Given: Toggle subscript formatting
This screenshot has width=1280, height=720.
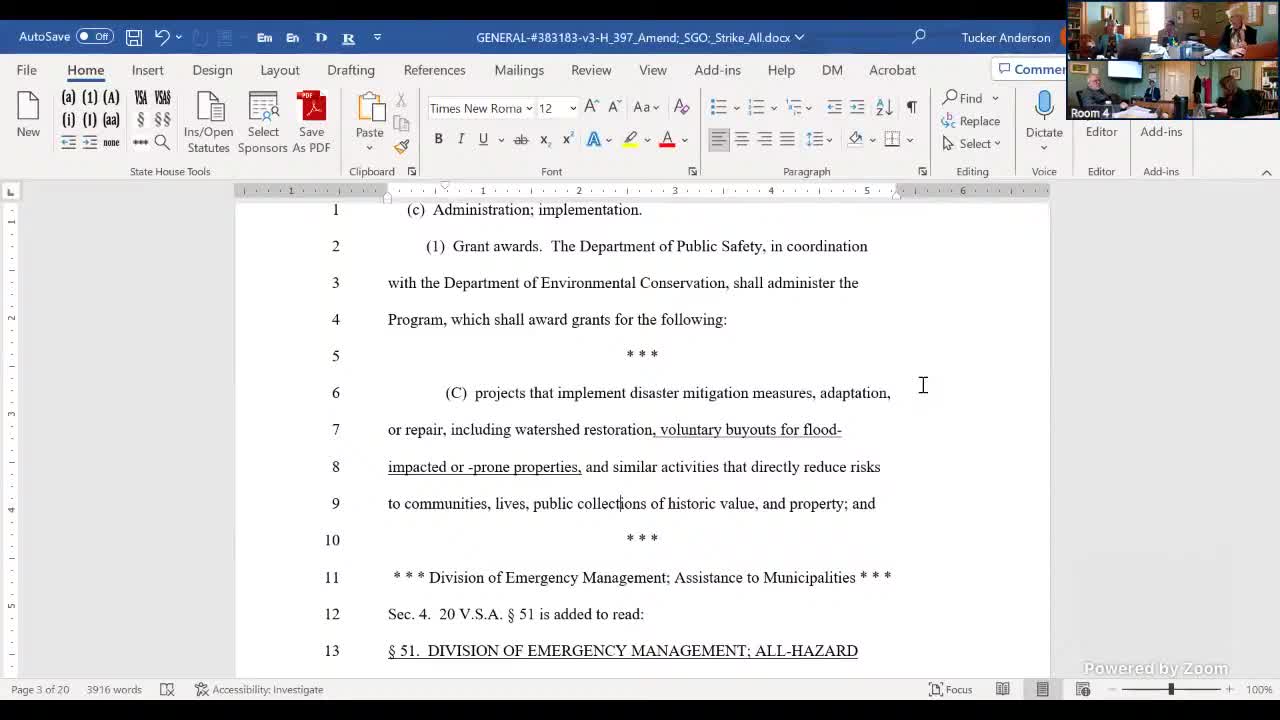Looking at the screenshot, I should point(545,139).
